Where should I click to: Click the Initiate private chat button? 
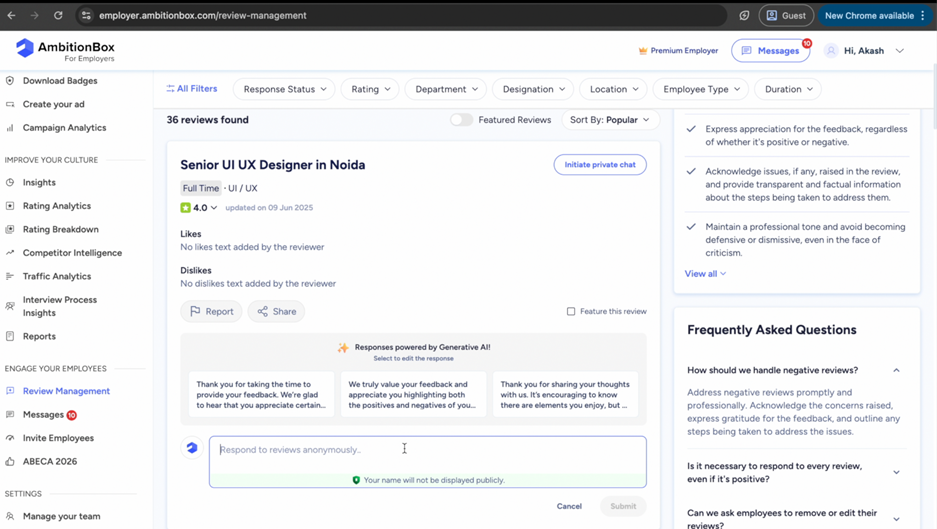600,165
